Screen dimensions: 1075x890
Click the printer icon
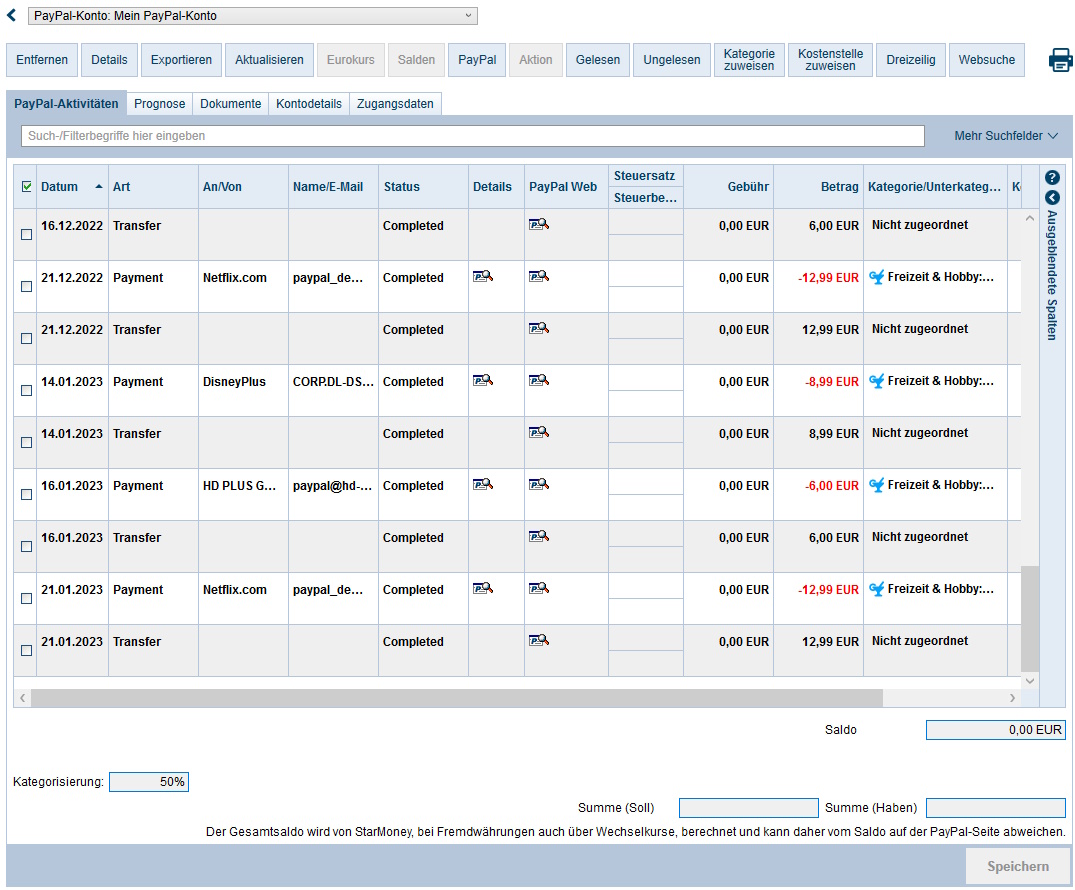pos(1060,60)
